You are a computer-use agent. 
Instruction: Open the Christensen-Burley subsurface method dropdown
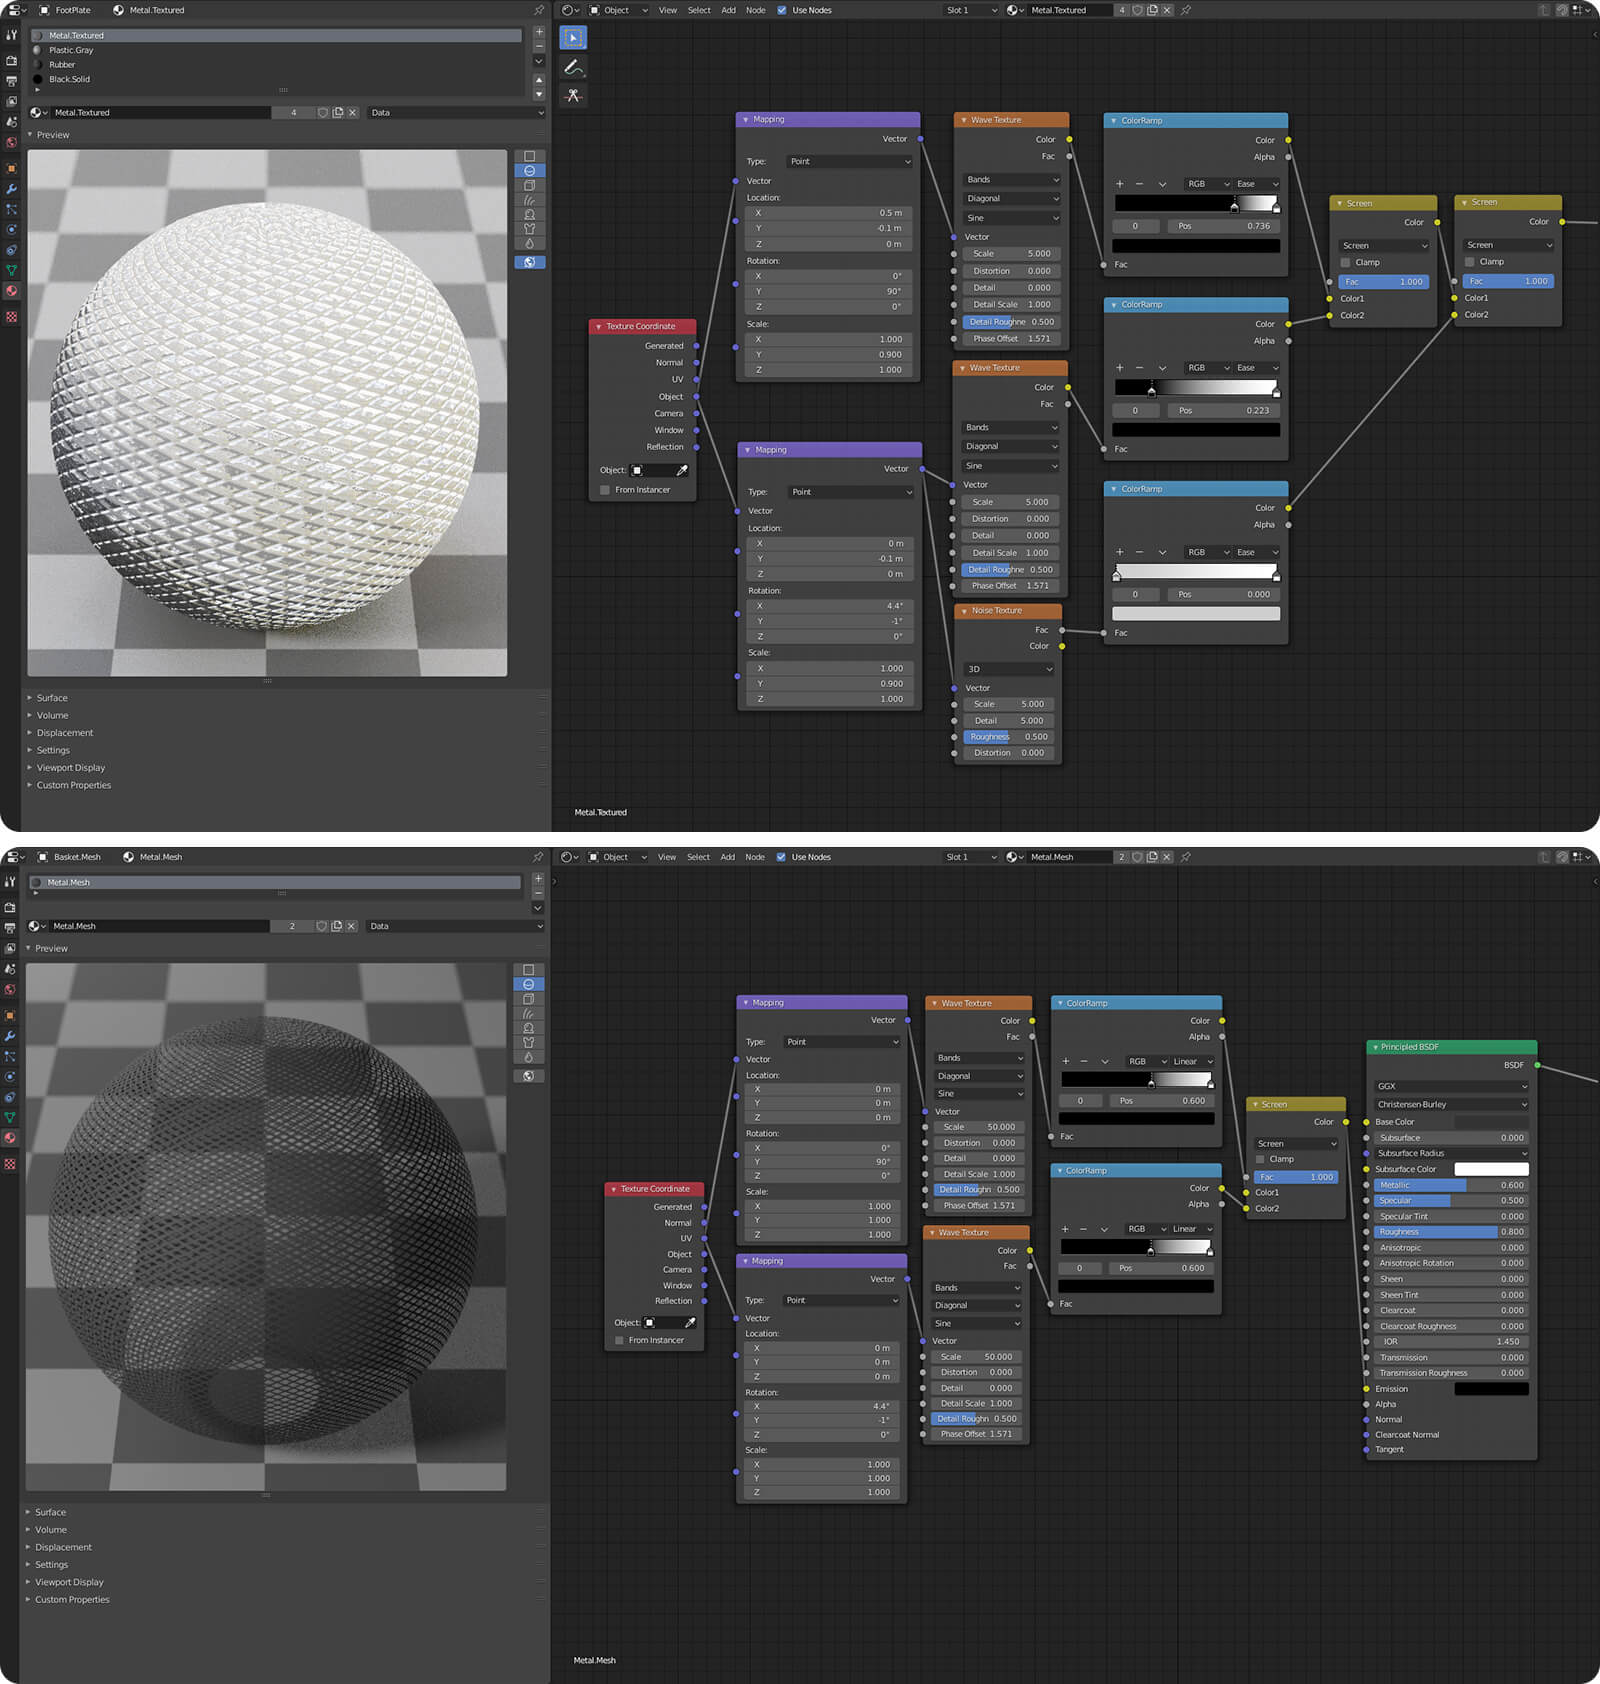pos(1450,1104)
